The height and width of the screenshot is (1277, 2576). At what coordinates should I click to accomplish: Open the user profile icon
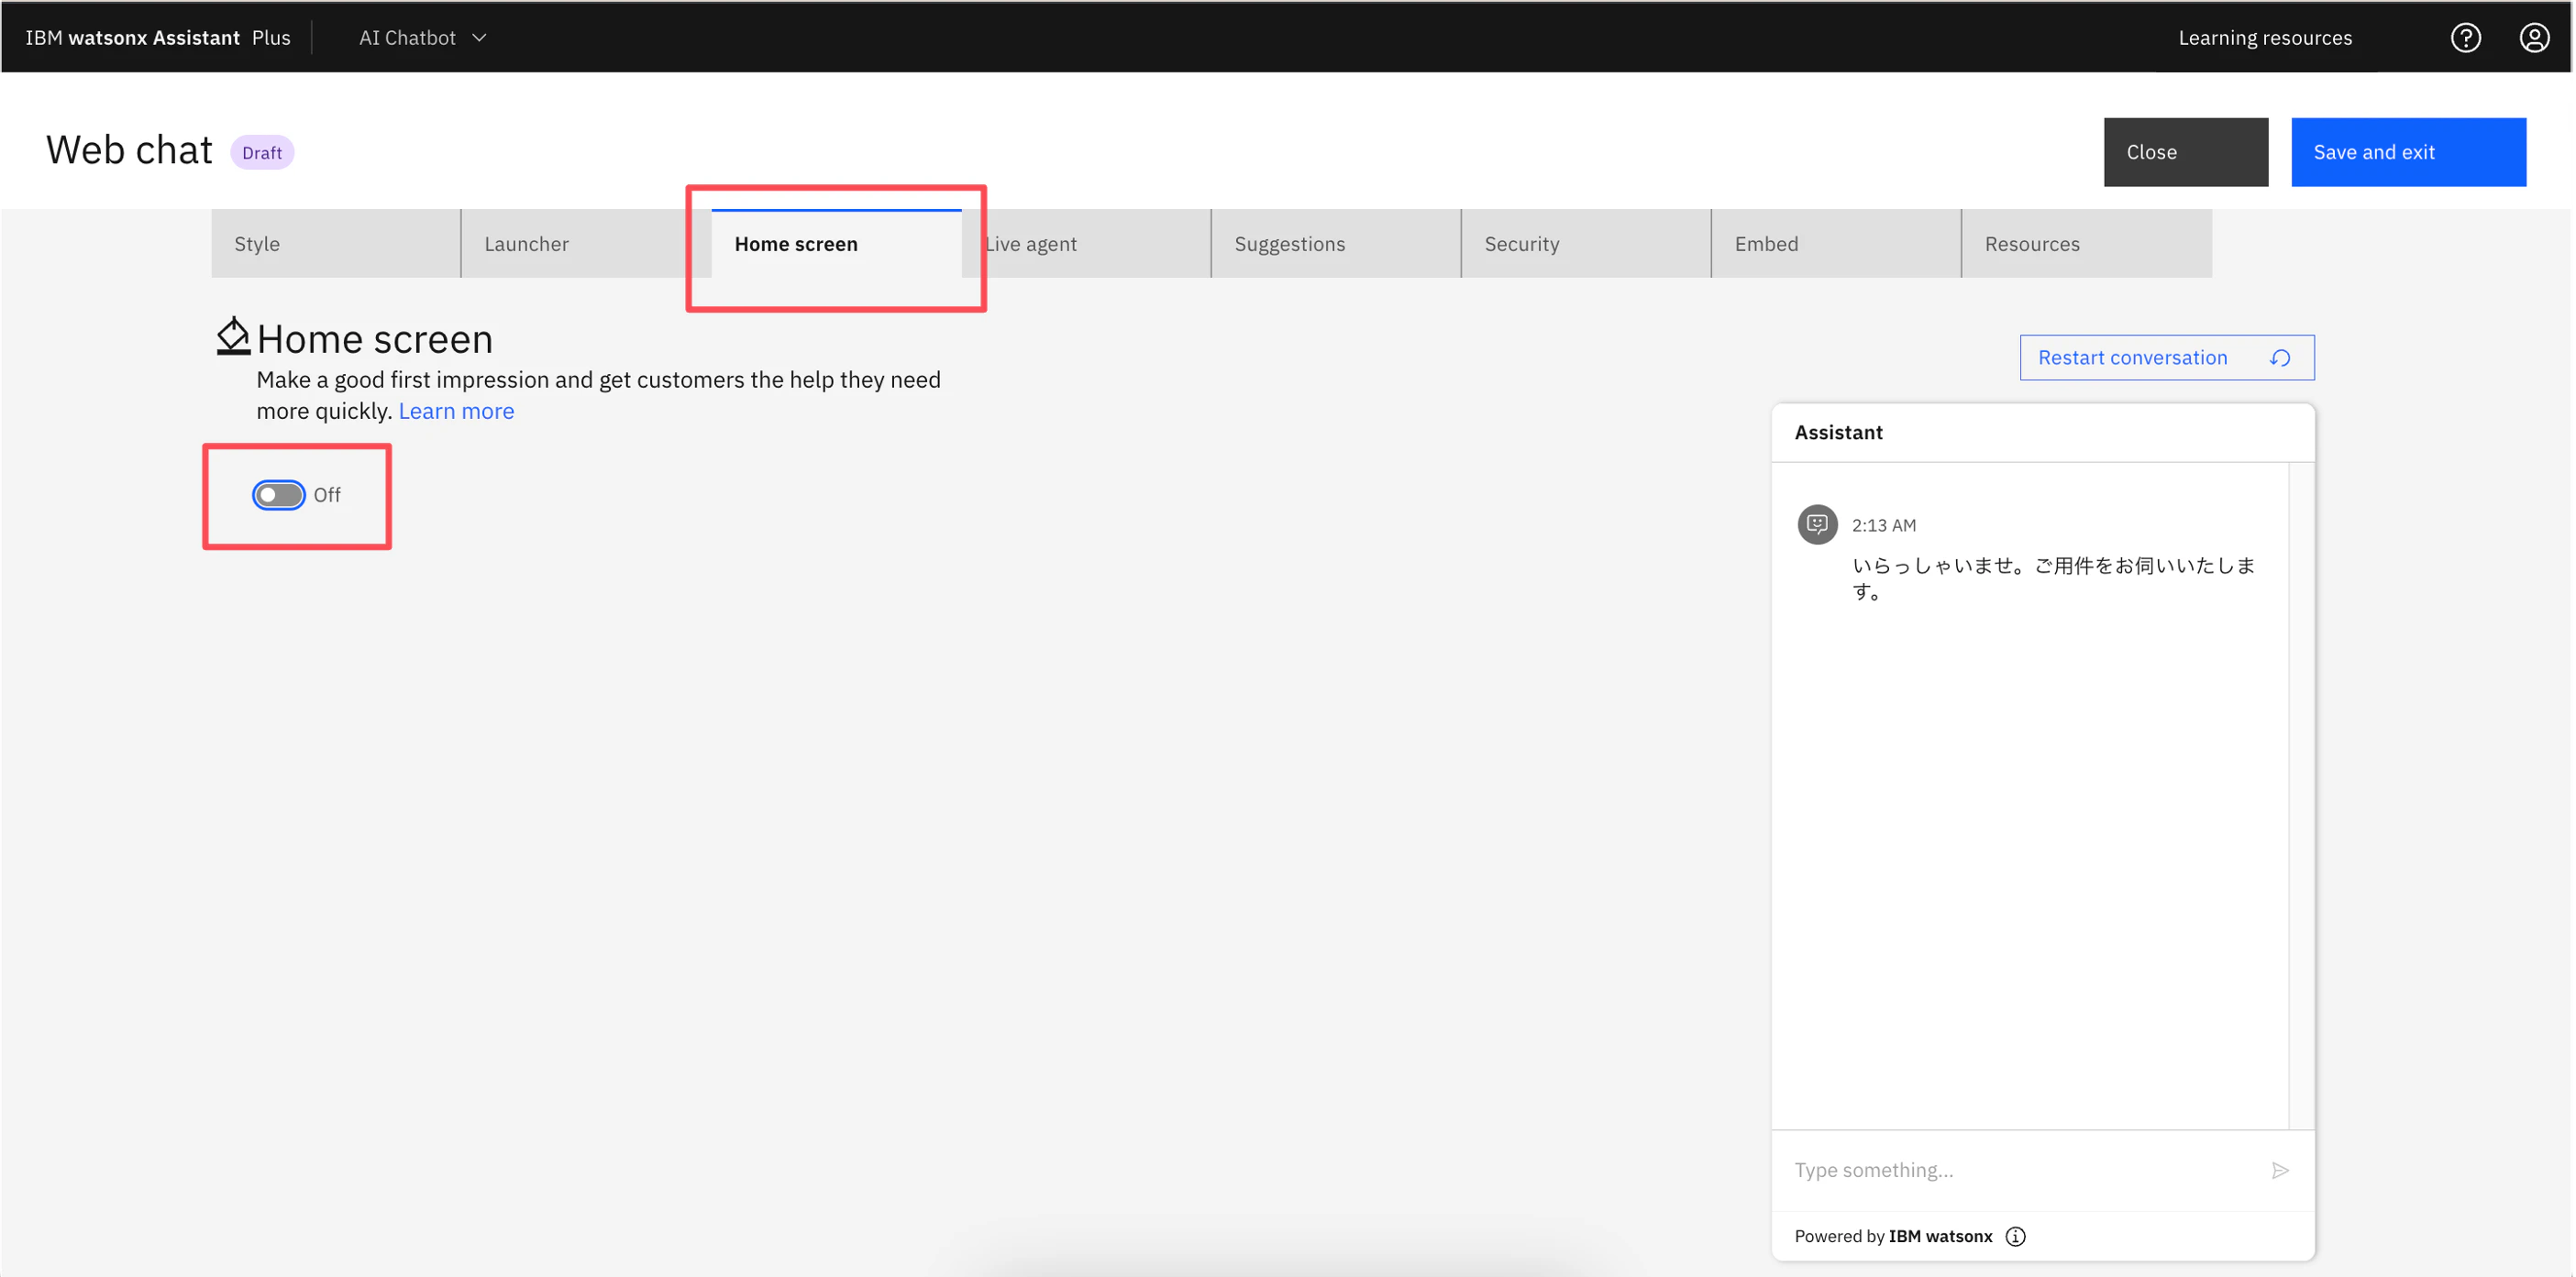[x=2533, y=38]
